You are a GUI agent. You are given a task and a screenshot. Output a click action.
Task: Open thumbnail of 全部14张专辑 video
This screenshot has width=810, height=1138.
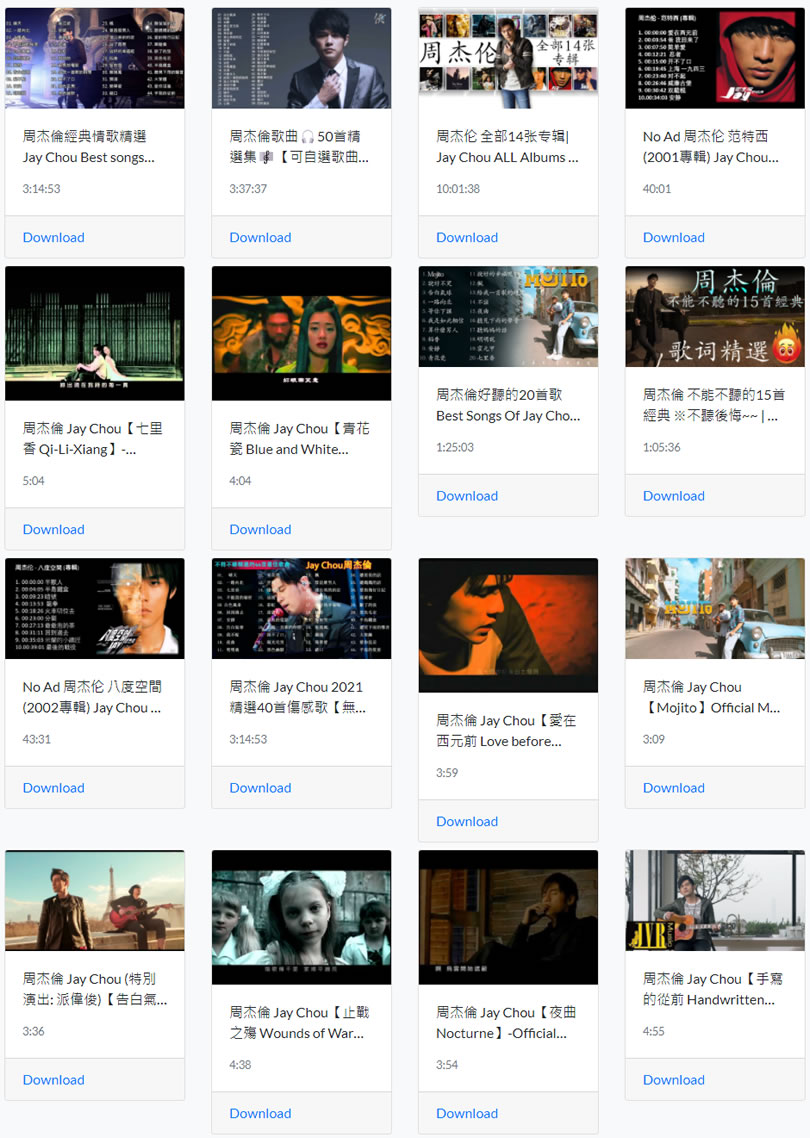click(508, 58)
